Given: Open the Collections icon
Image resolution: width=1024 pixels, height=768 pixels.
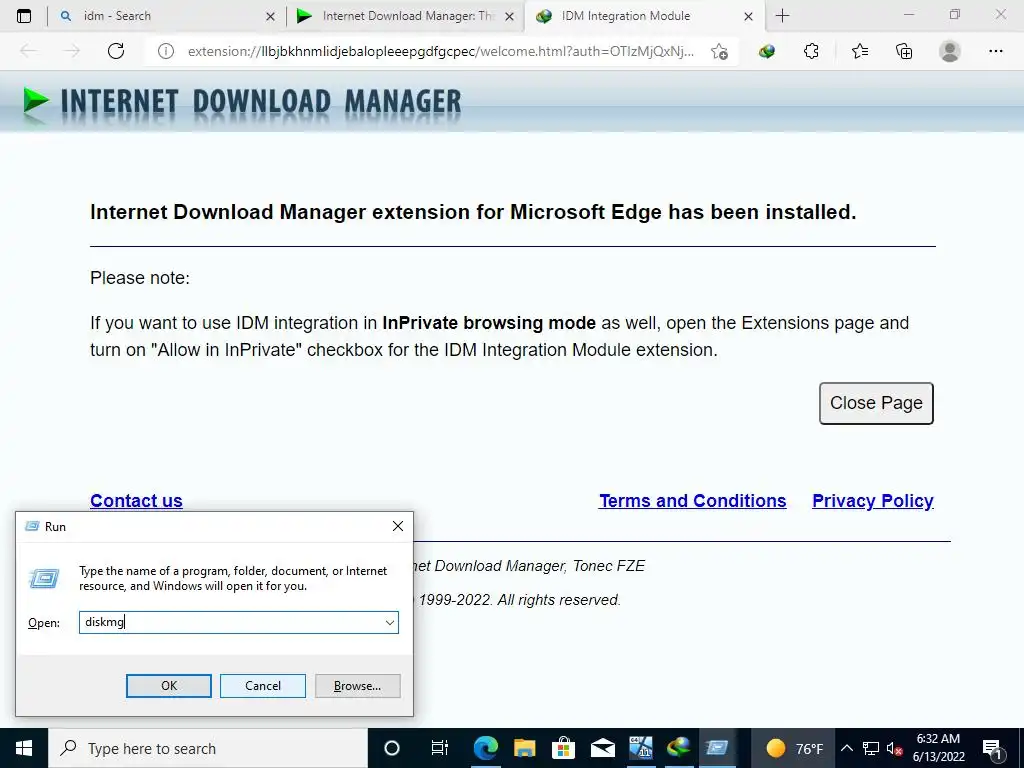Looking at the screenshot, I should click(904, 51).
